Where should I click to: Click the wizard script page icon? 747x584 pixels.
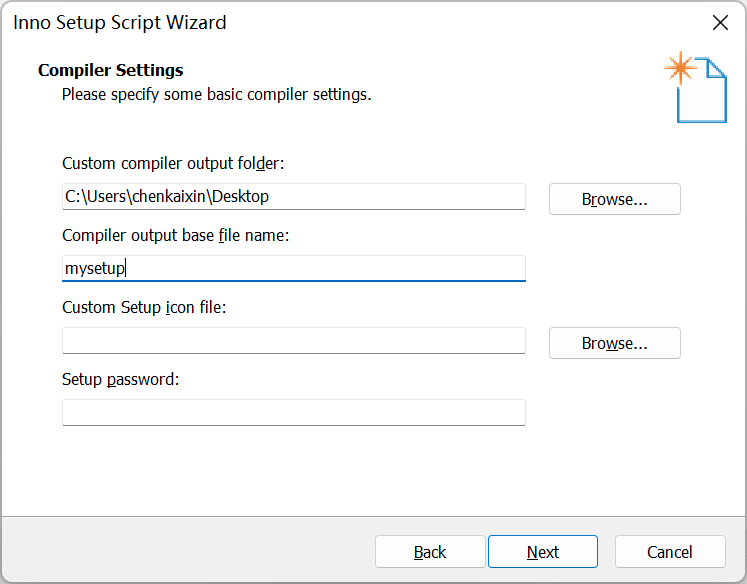click(x=704, y=94)
